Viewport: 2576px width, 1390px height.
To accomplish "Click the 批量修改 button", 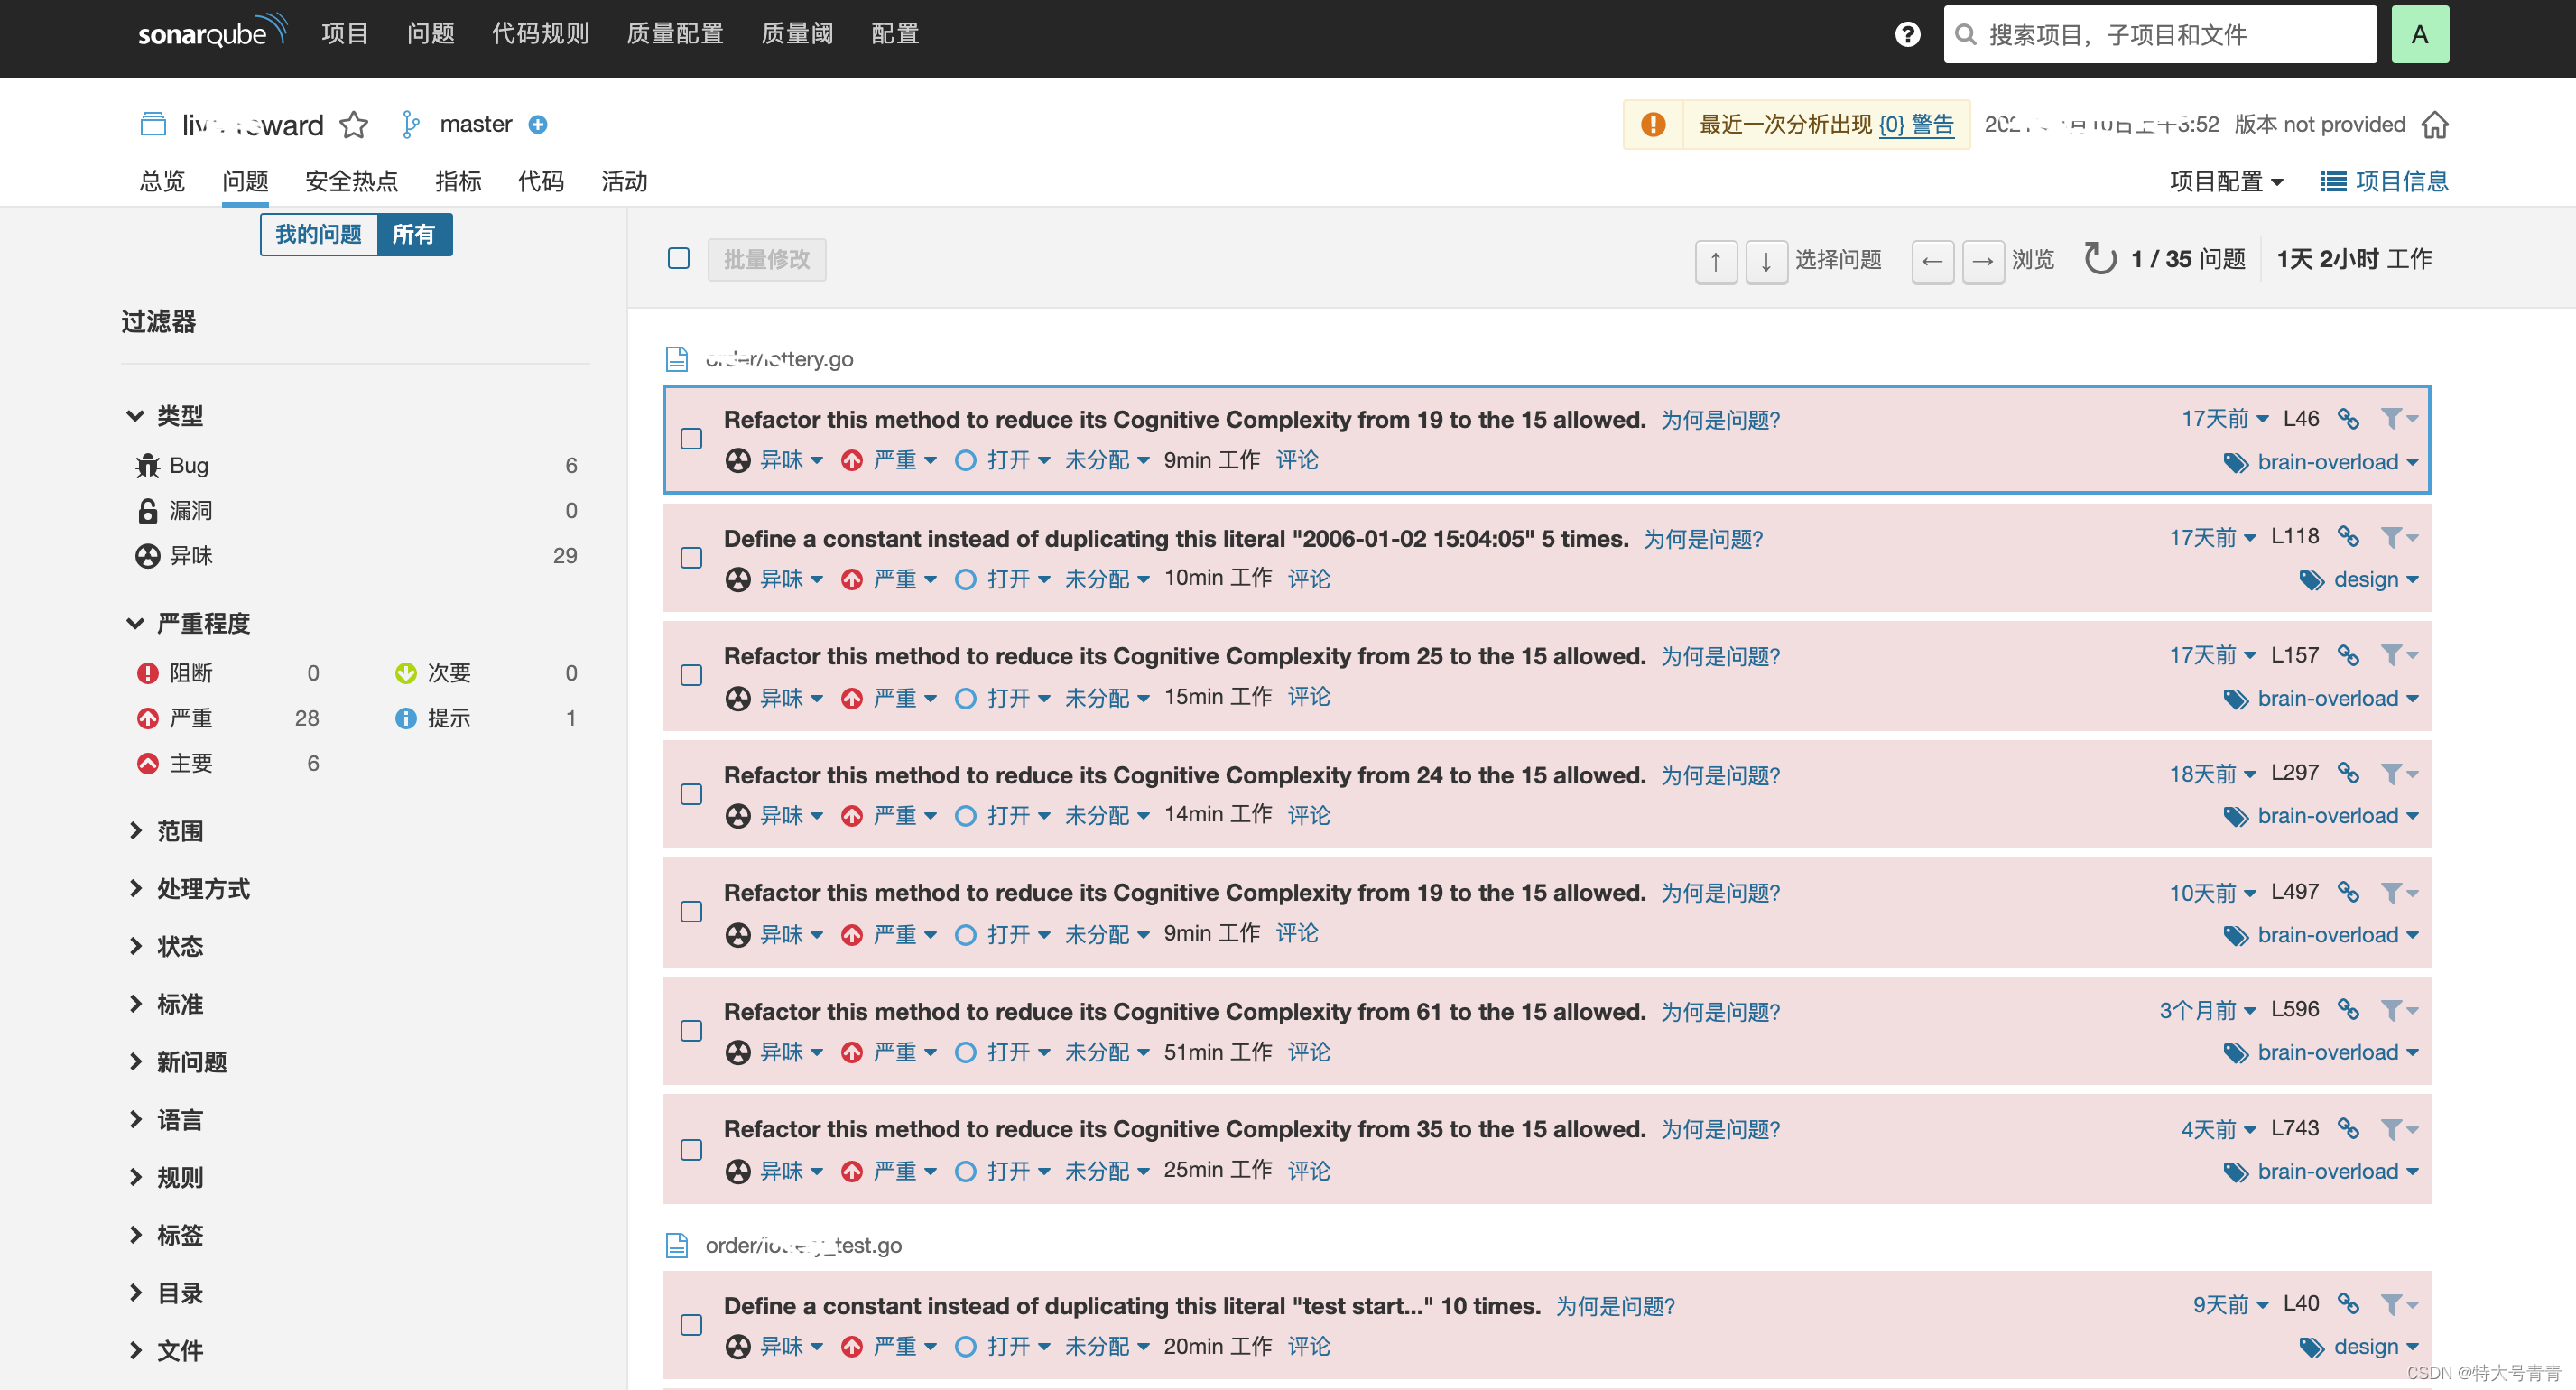I will point(766,260).
